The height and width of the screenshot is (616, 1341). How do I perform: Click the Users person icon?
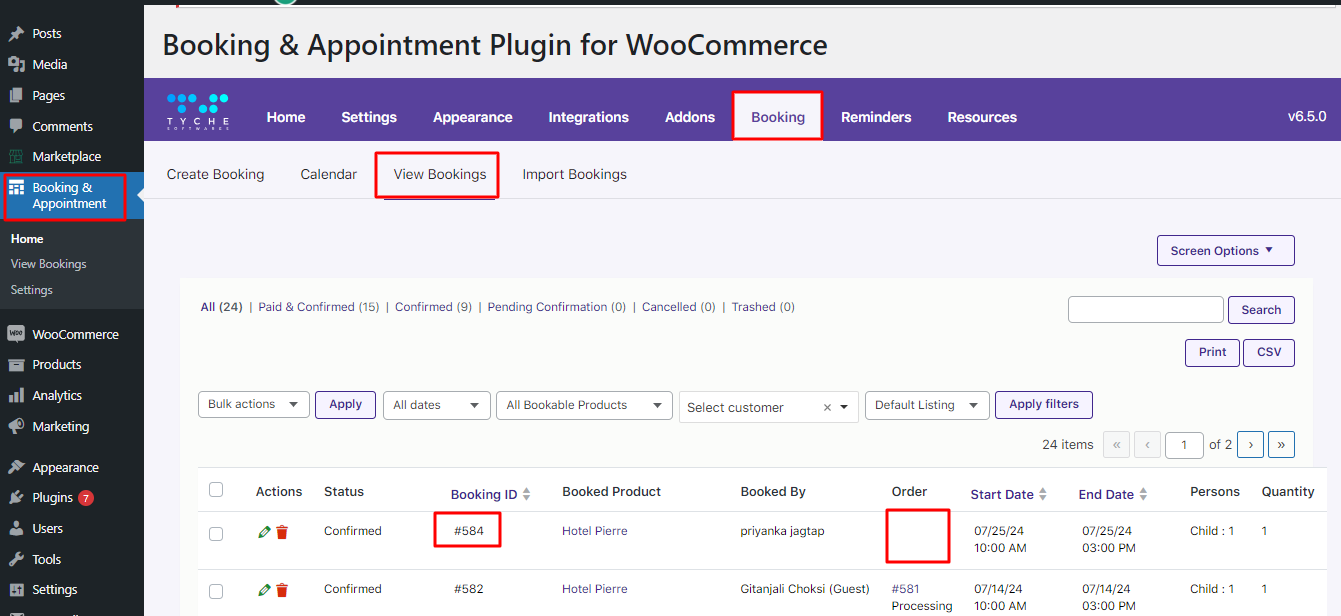click(x=16, y=528)
